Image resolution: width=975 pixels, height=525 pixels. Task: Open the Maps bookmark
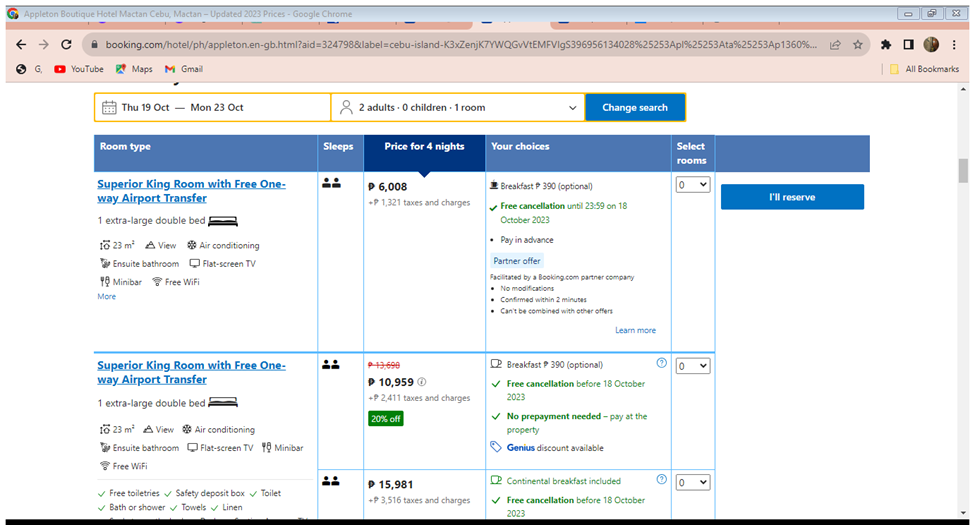click(134, 69)
